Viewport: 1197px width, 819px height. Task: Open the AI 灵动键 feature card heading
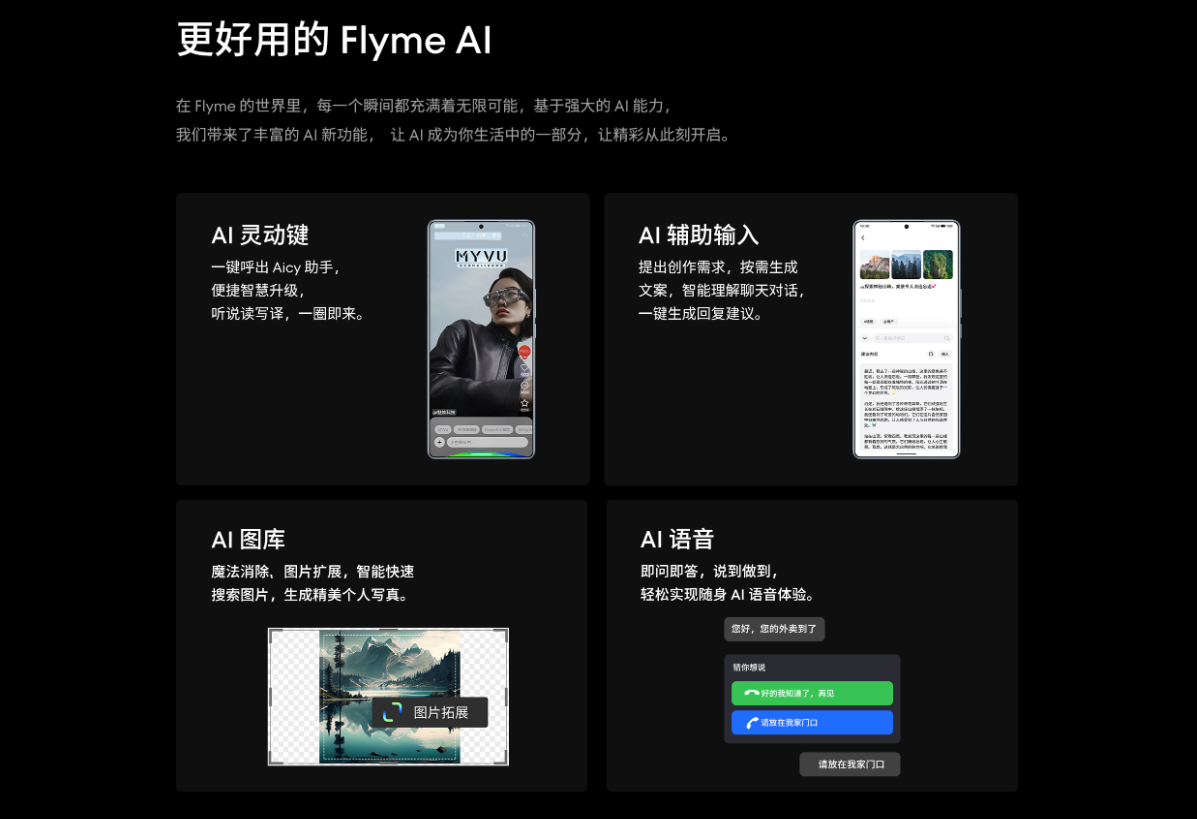tap(260, 235)
